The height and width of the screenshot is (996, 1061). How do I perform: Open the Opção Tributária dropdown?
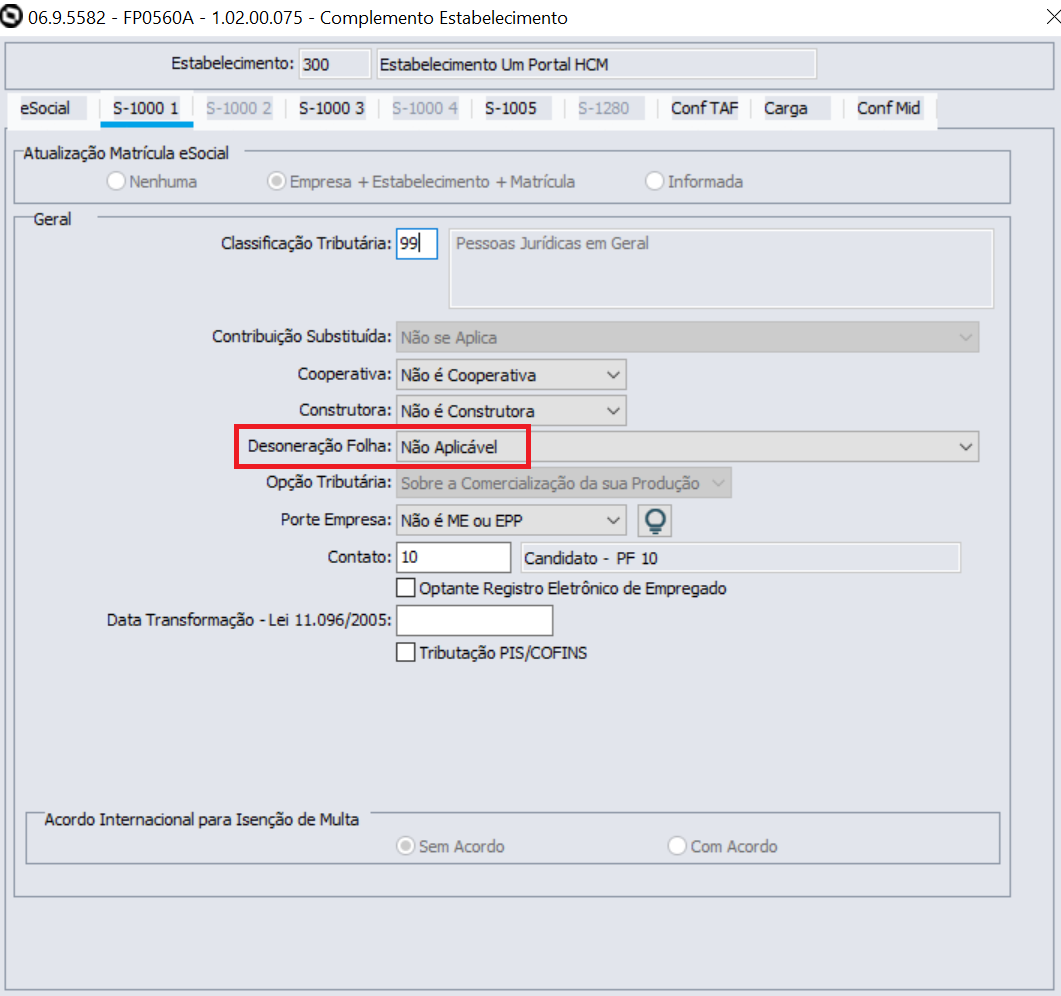pos(563,483)
